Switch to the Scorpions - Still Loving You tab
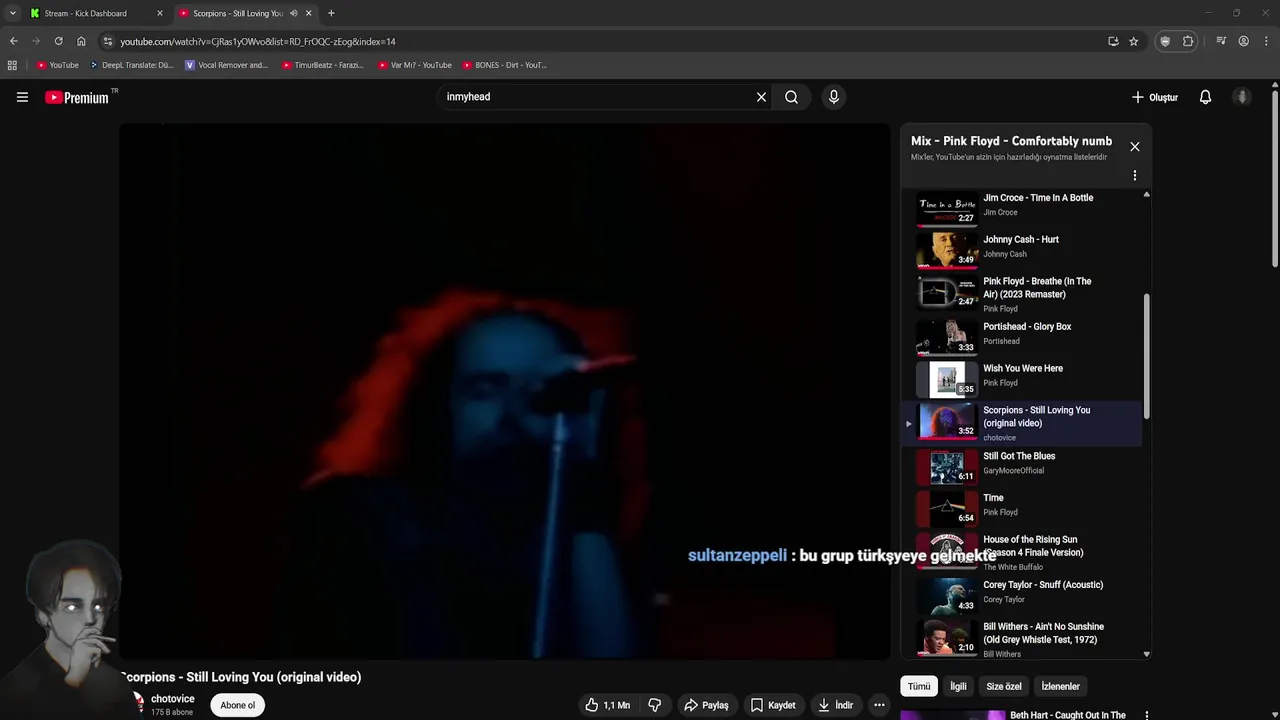This screenshot has height=720, width=1280. (238, 13)
